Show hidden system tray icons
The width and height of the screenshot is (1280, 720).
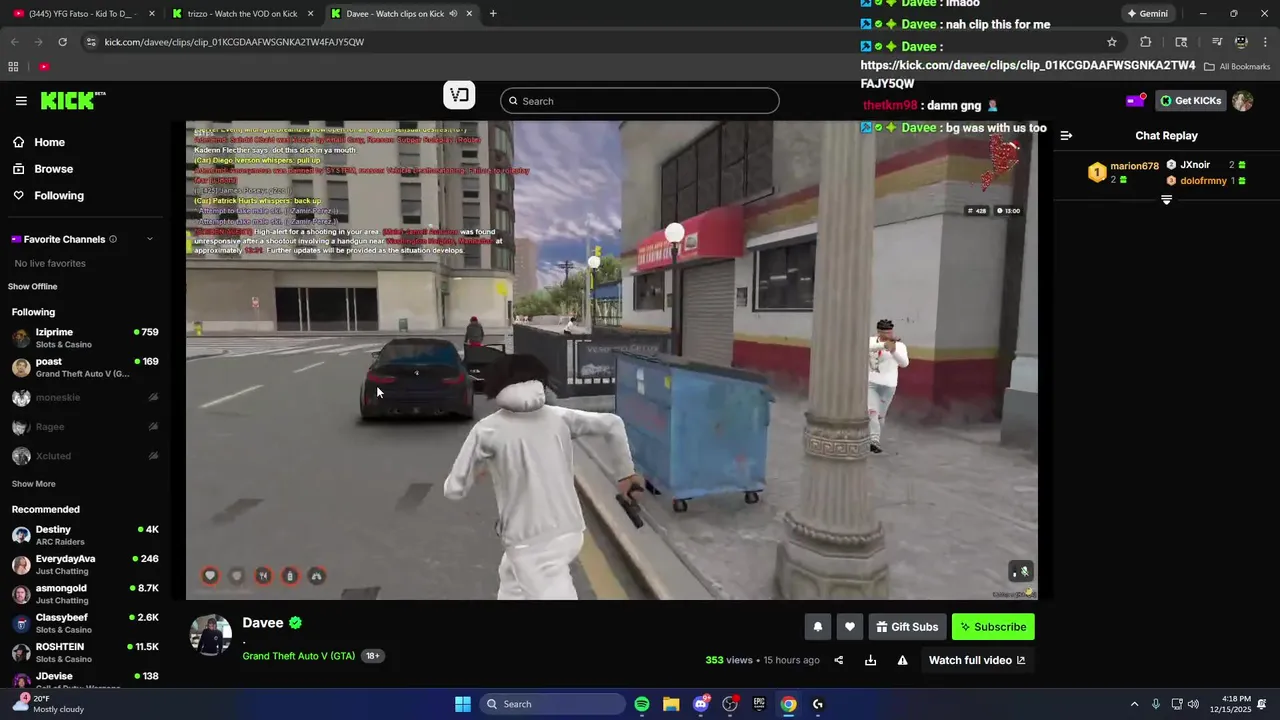click(x=1134, y=704)
